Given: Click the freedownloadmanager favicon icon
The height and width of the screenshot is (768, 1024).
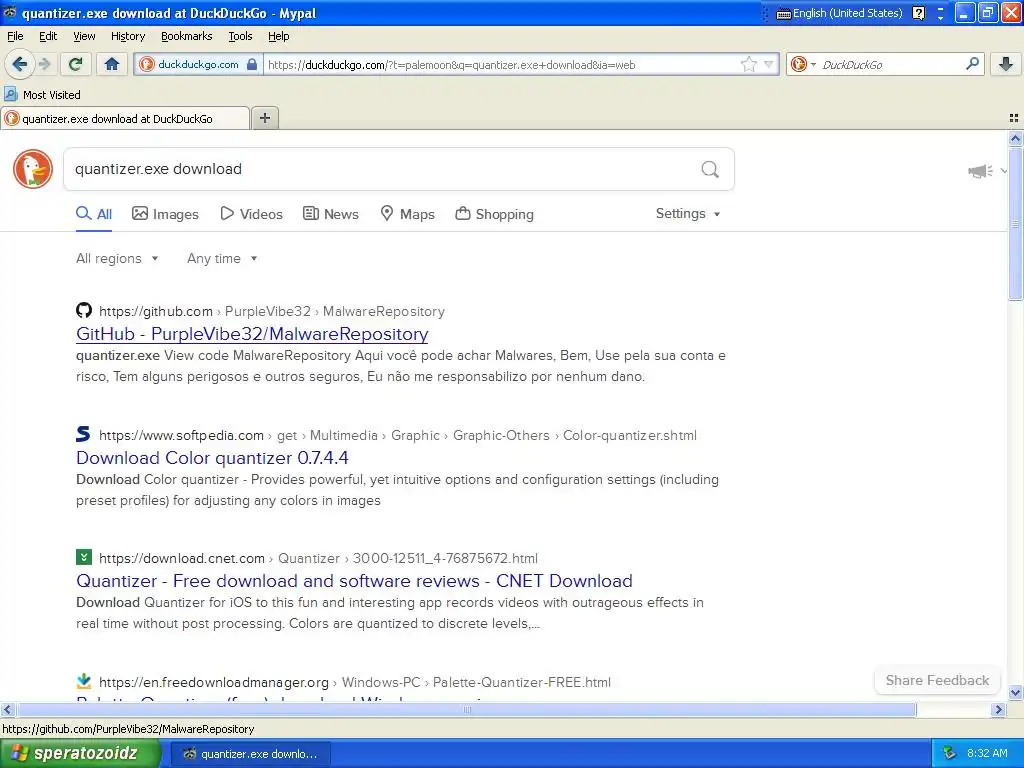Looking at the screenshot, I should coord(84,681).
